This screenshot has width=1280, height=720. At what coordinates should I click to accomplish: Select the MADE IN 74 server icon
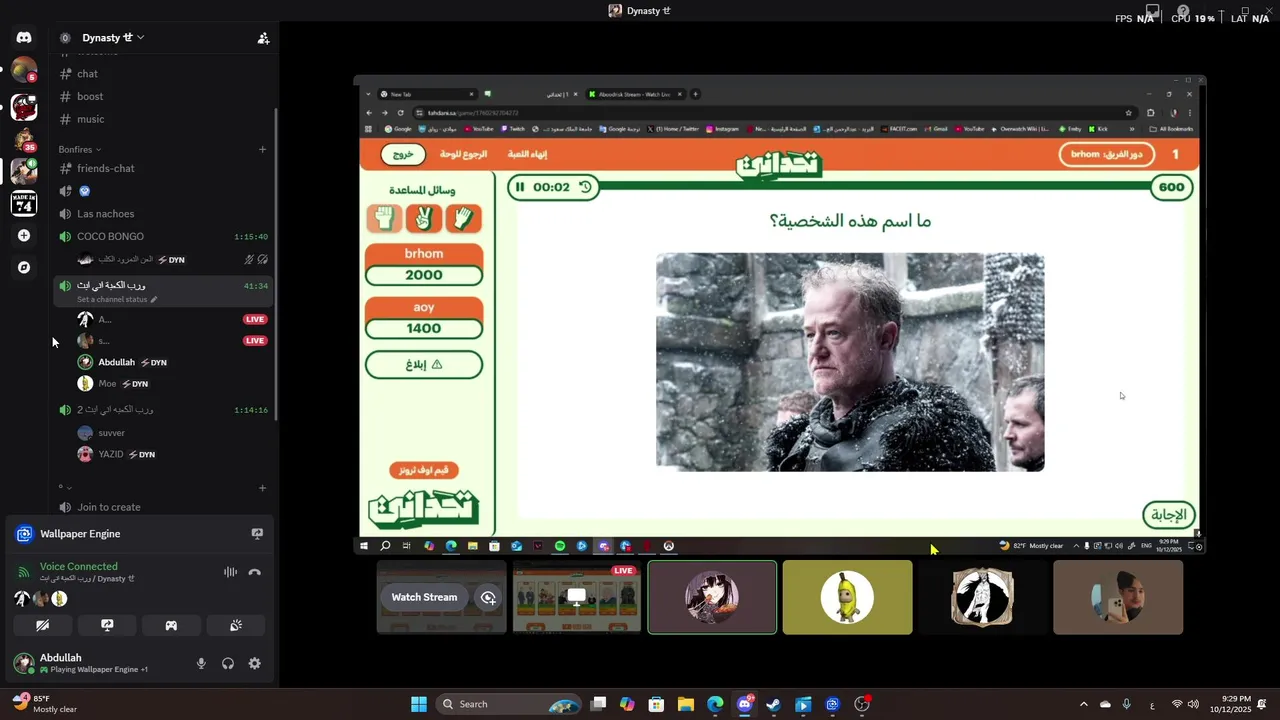coord(24,204)
